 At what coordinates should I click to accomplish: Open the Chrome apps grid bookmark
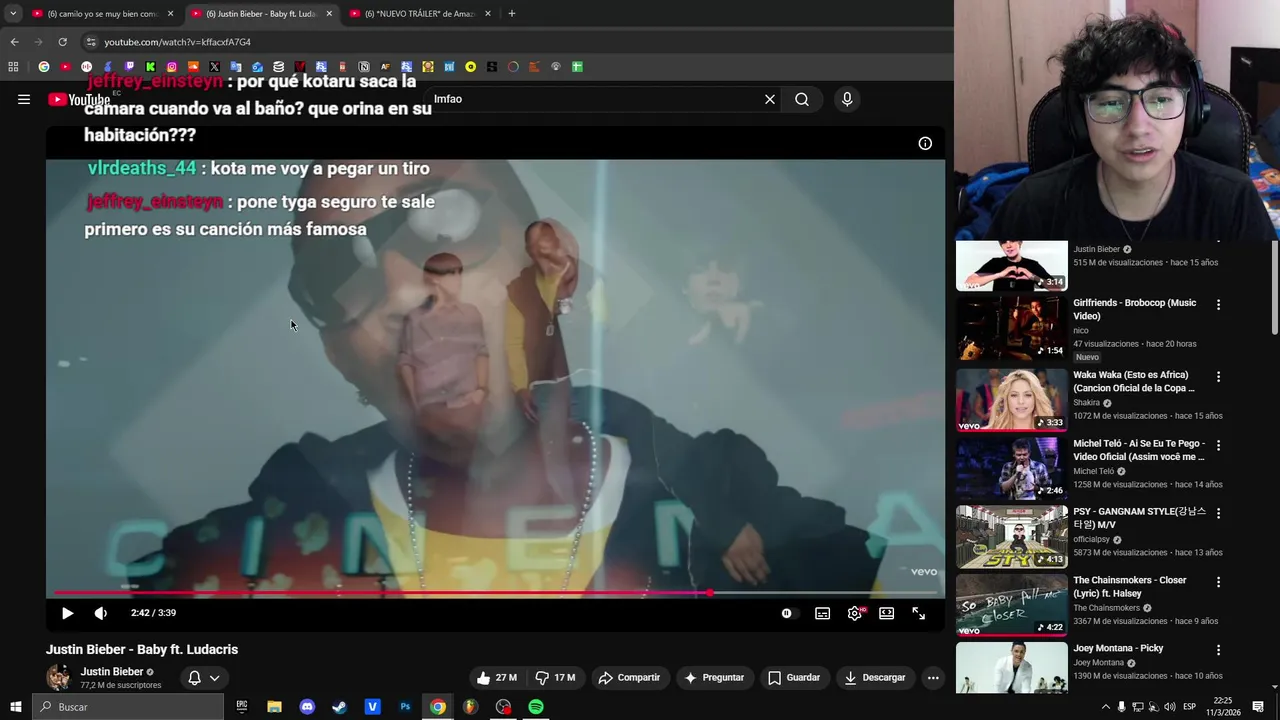13,67
